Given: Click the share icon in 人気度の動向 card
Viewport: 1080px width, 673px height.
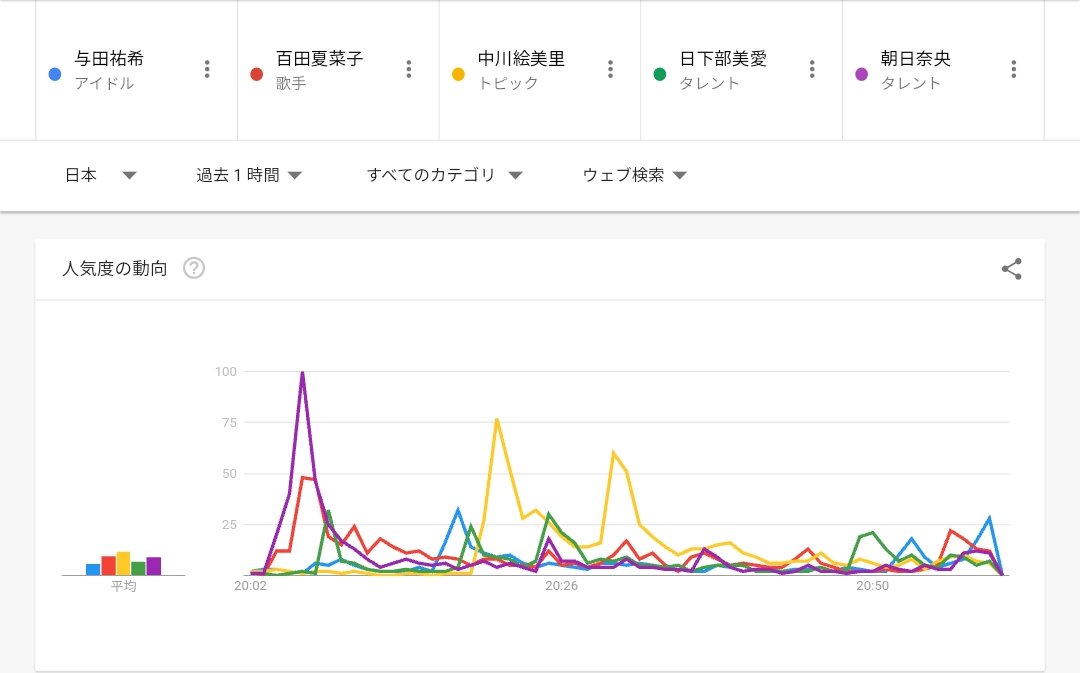Looking at the screenshot, I should coord(1011,269).
